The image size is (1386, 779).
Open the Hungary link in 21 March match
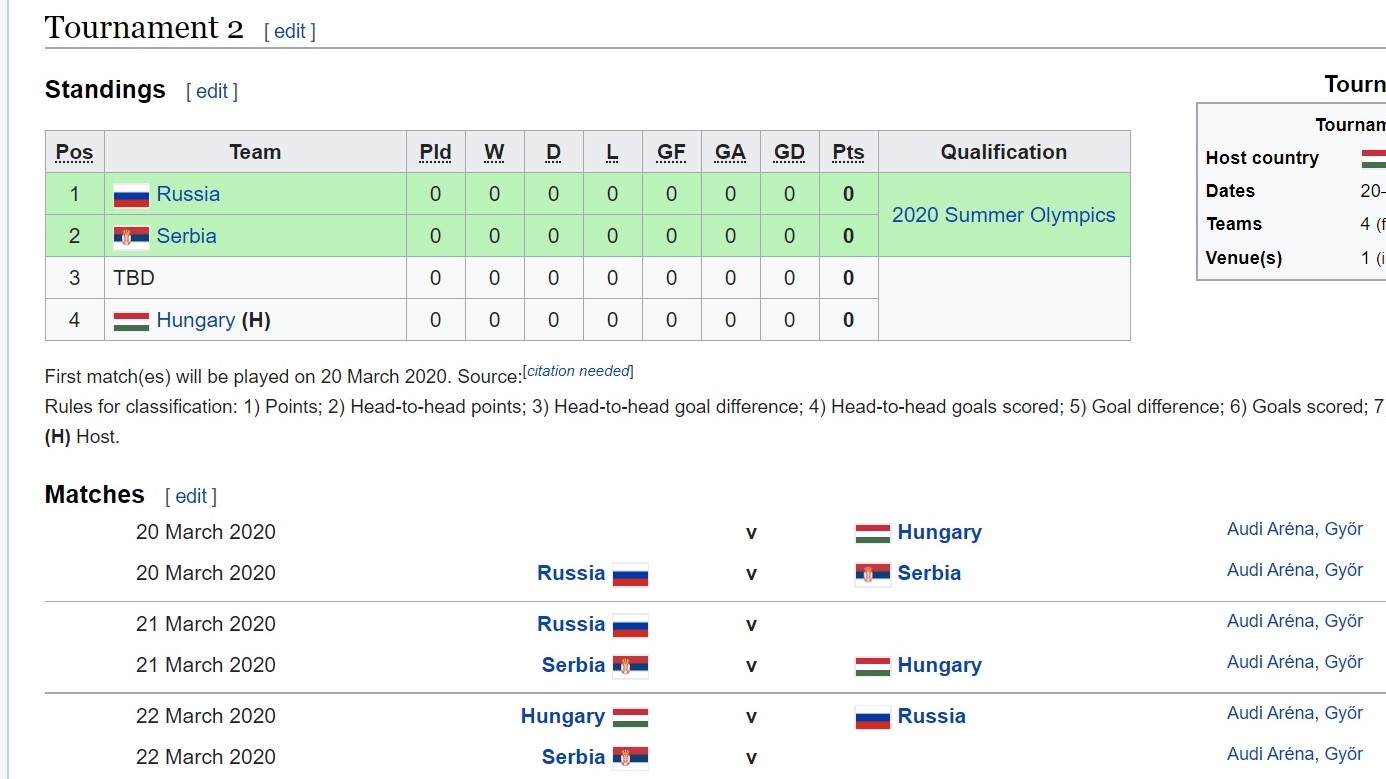[940, 665]
